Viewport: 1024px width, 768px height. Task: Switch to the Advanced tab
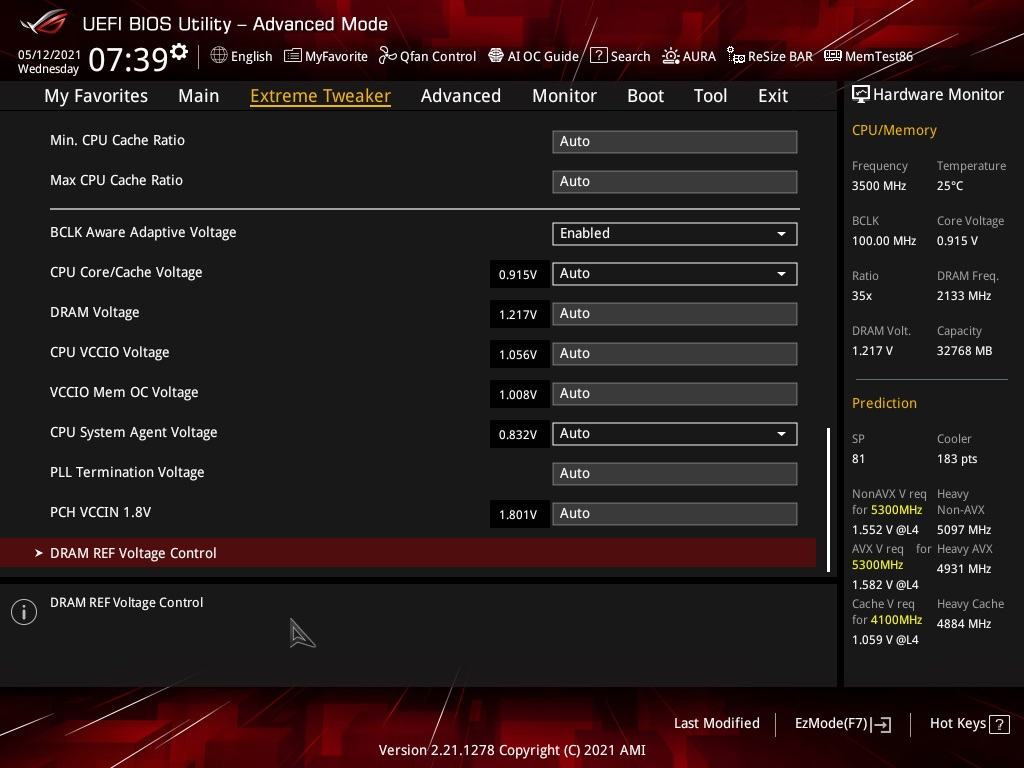point(460,96)
